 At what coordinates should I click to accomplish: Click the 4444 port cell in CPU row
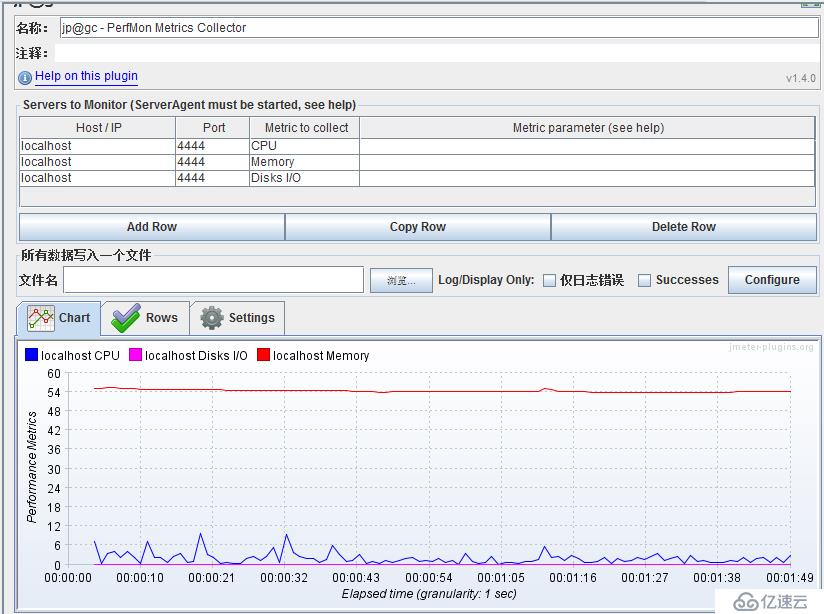(212, 146)
